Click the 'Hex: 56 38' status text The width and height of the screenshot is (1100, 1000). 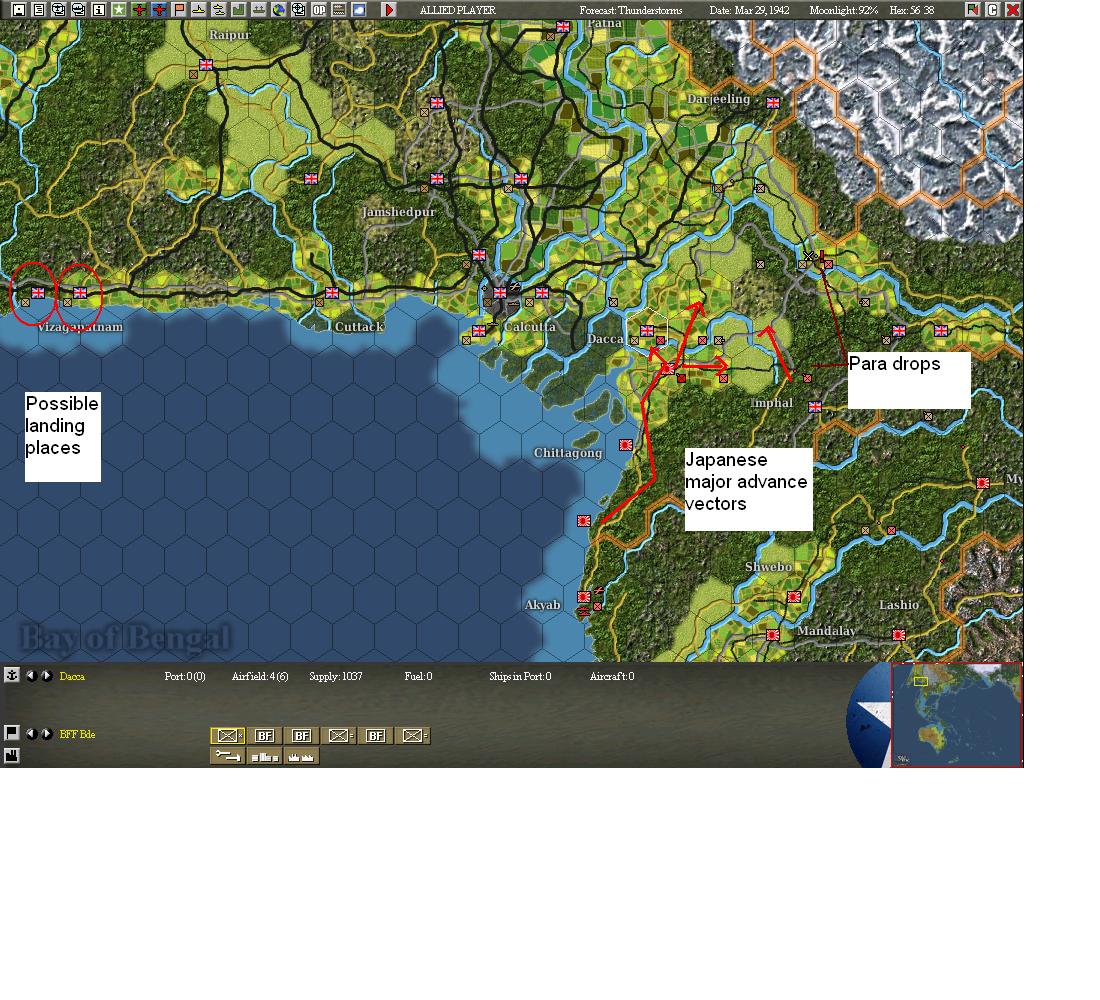coord(912,11)
